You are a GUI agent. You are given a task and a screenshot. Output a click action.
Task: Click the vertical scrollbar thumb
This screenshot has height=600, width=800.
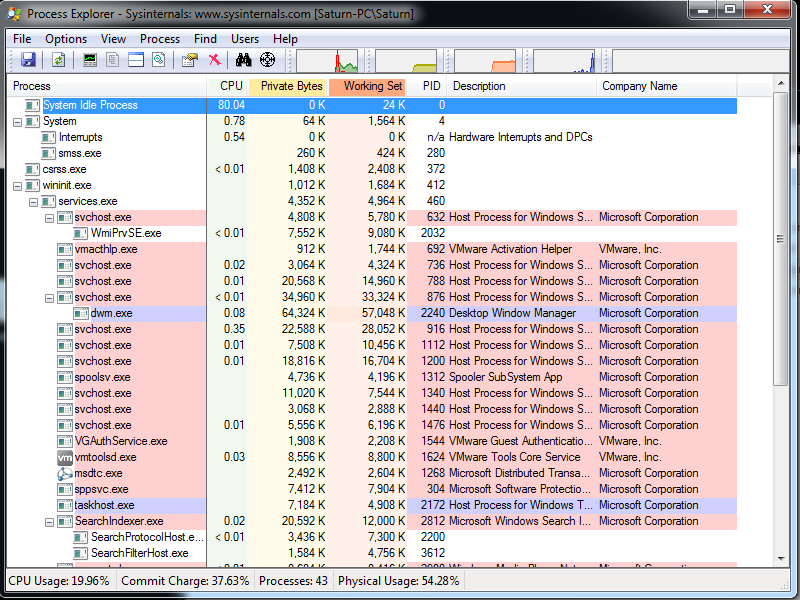[781, 238]
